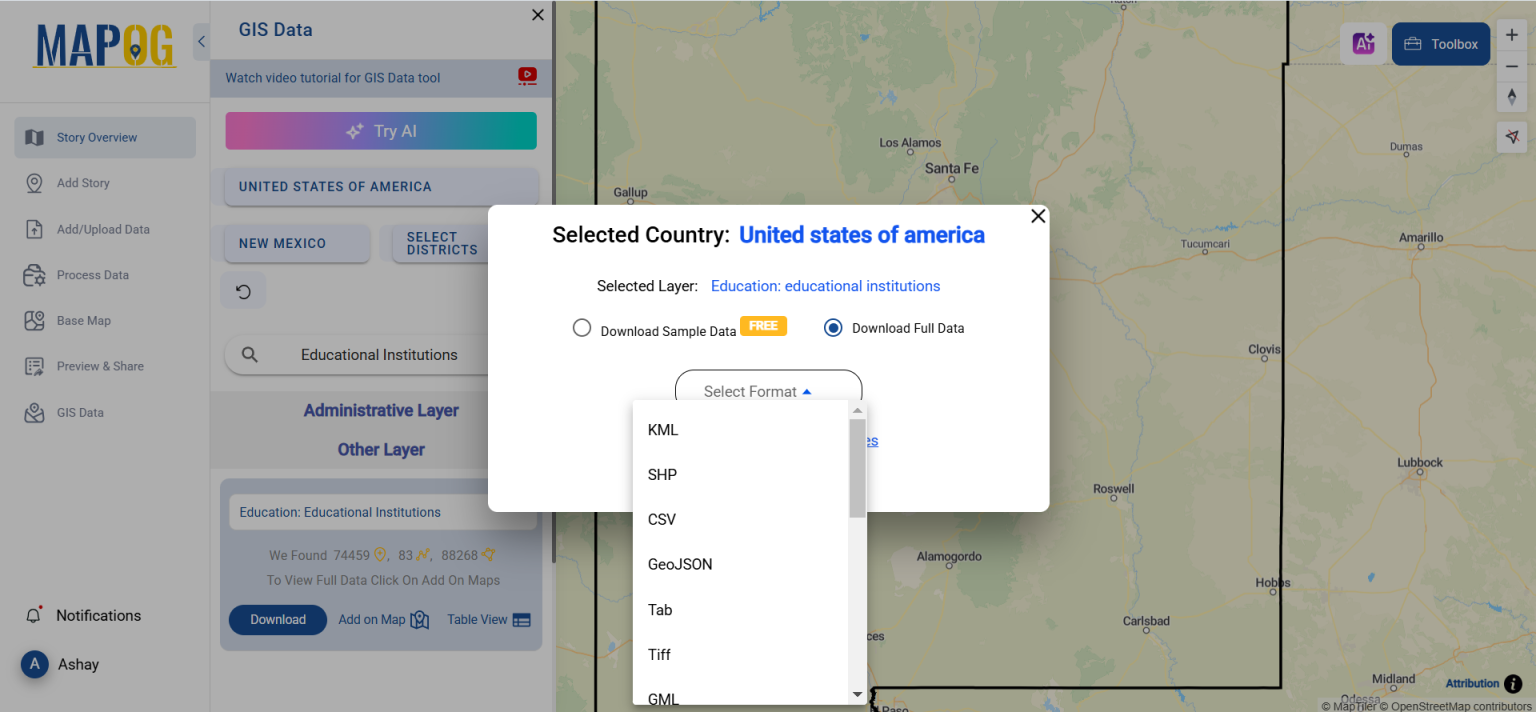Screen dimensions: 1536x712
Task: Click the undo arrow below New Mexico
Action: 243,289
